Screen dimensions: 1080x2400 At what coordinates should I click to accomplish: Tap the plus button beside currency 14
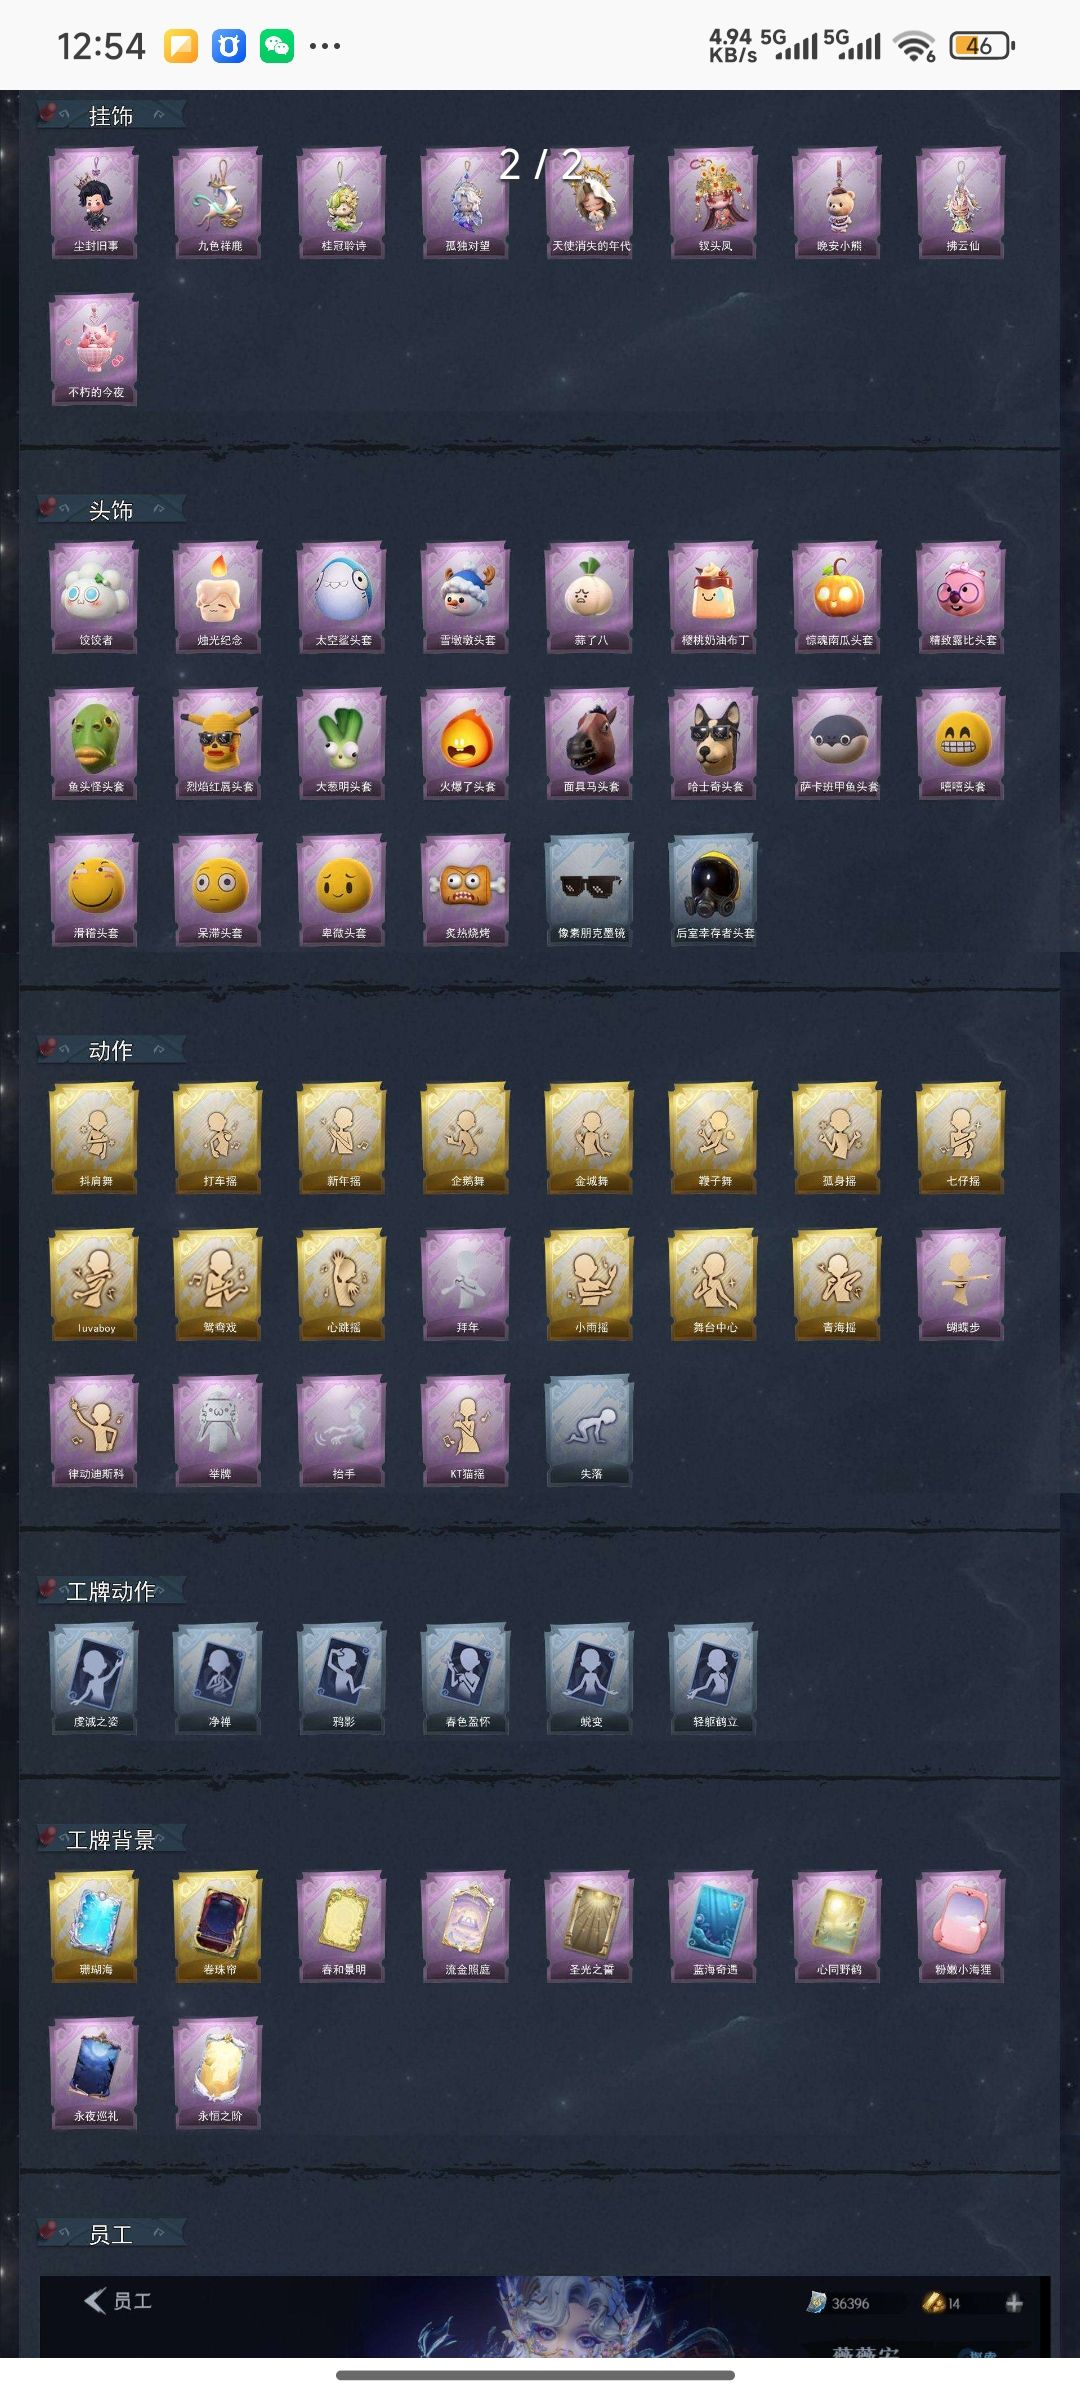(1014, 2303)
